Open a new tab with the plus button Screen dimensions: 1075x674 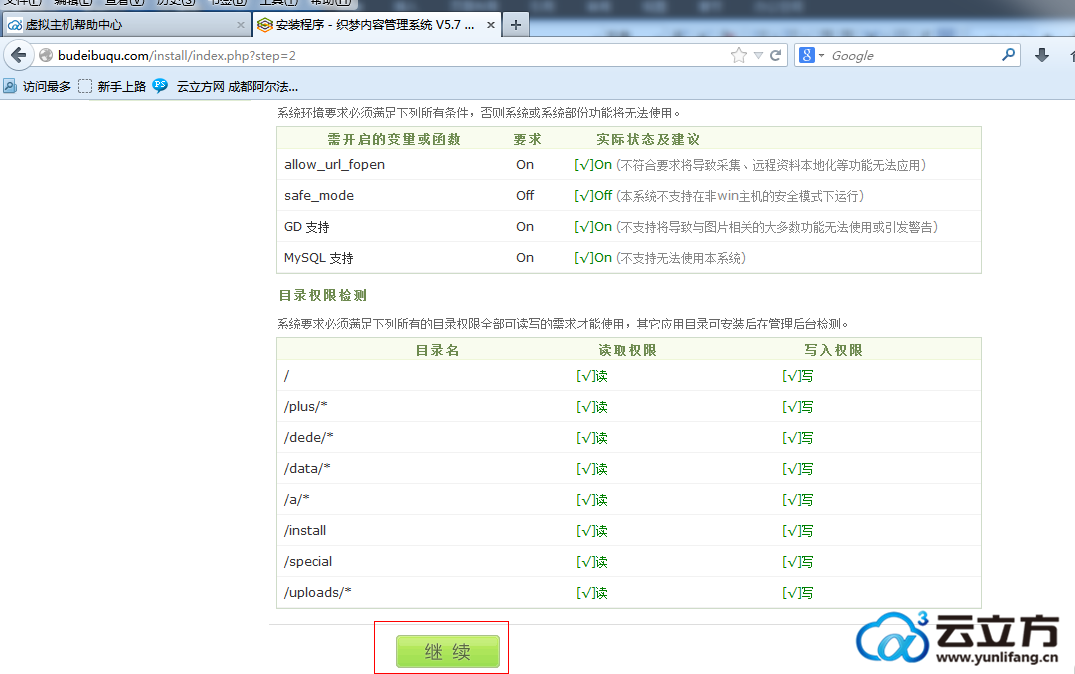(516, 25)
